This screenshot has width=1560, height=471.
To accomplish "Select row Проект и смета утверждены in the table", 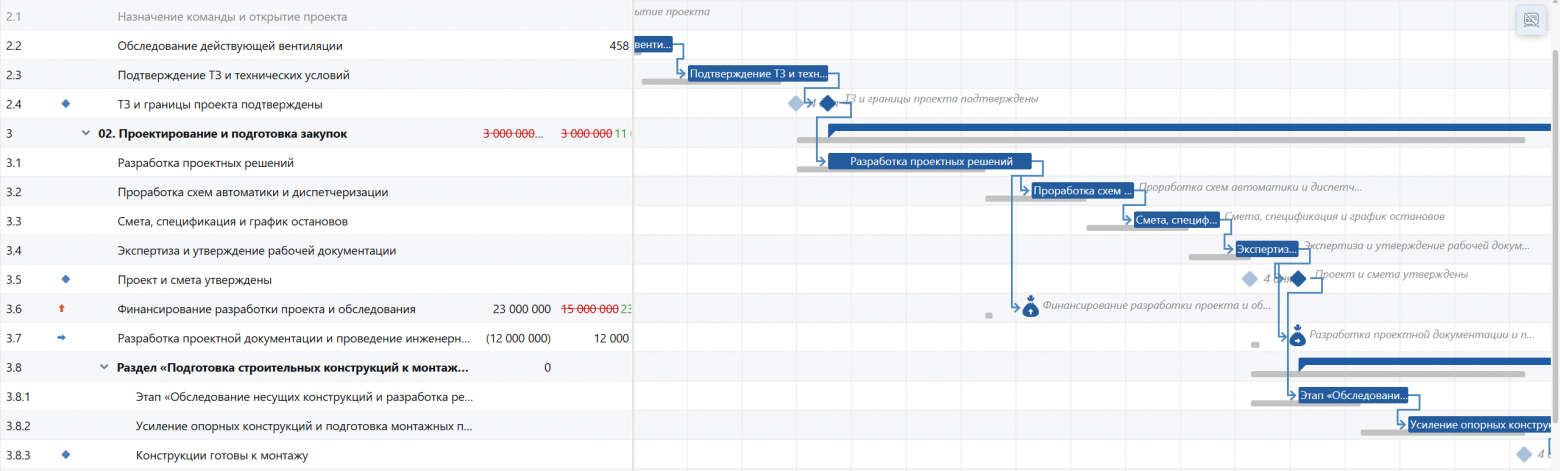I will click(x=316, y=279).
